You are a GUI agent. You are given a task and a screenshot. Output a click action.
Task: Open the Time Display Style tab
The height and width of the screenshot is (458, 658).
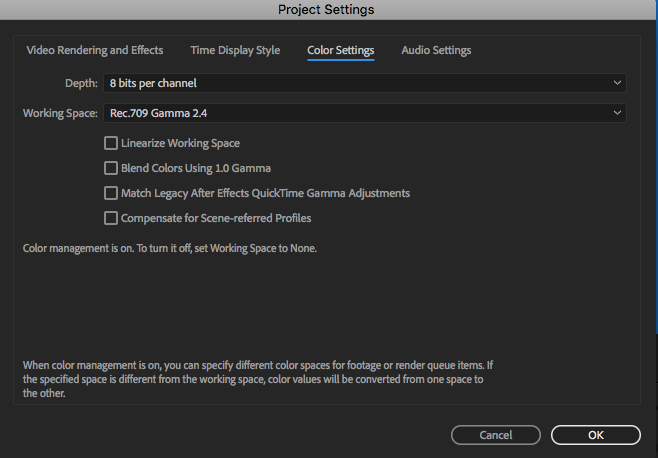coord(235,50)
